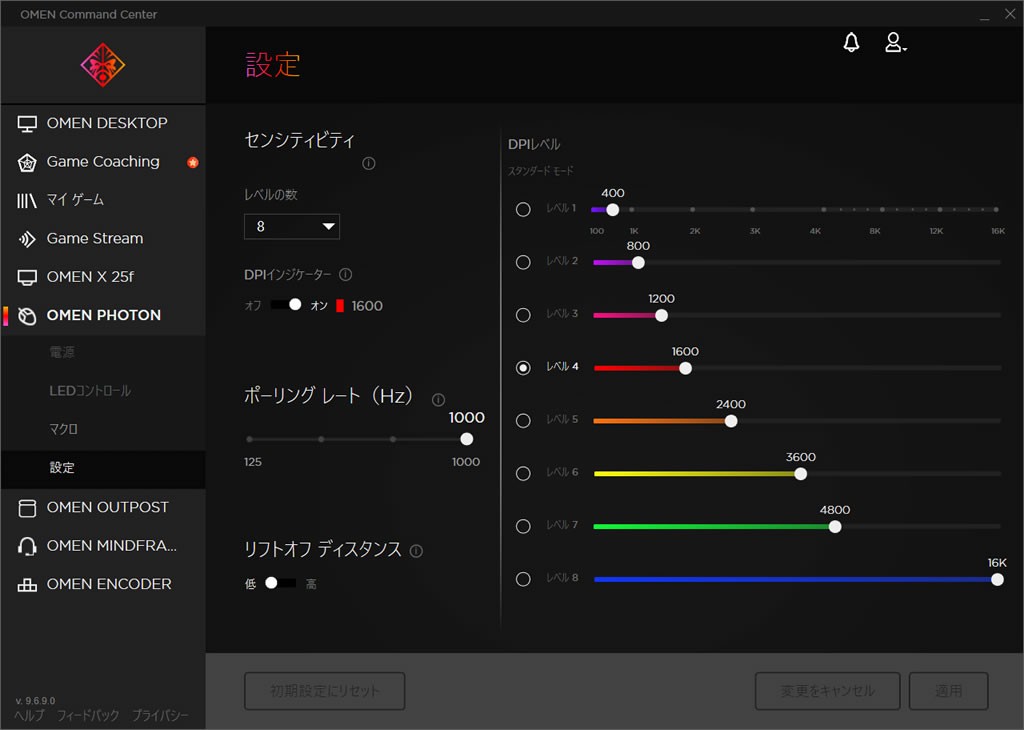The width and height of the screenshot is (1024, 730).
Task: Open the OMEN X 25f section
Action: (103, 278)
